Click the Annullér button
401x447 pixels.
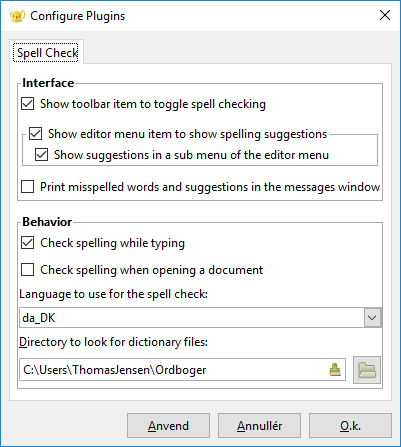point(259,426)
